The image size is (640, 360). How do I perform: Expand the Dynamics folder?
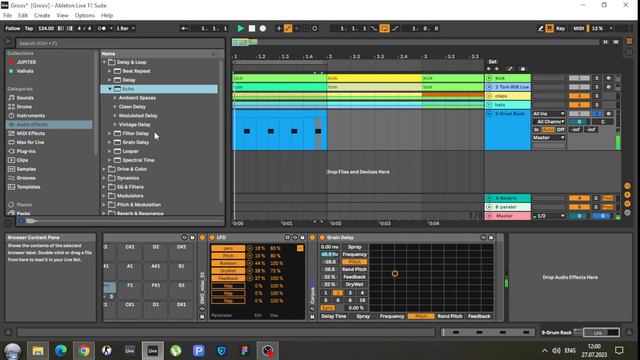point(104,178)
